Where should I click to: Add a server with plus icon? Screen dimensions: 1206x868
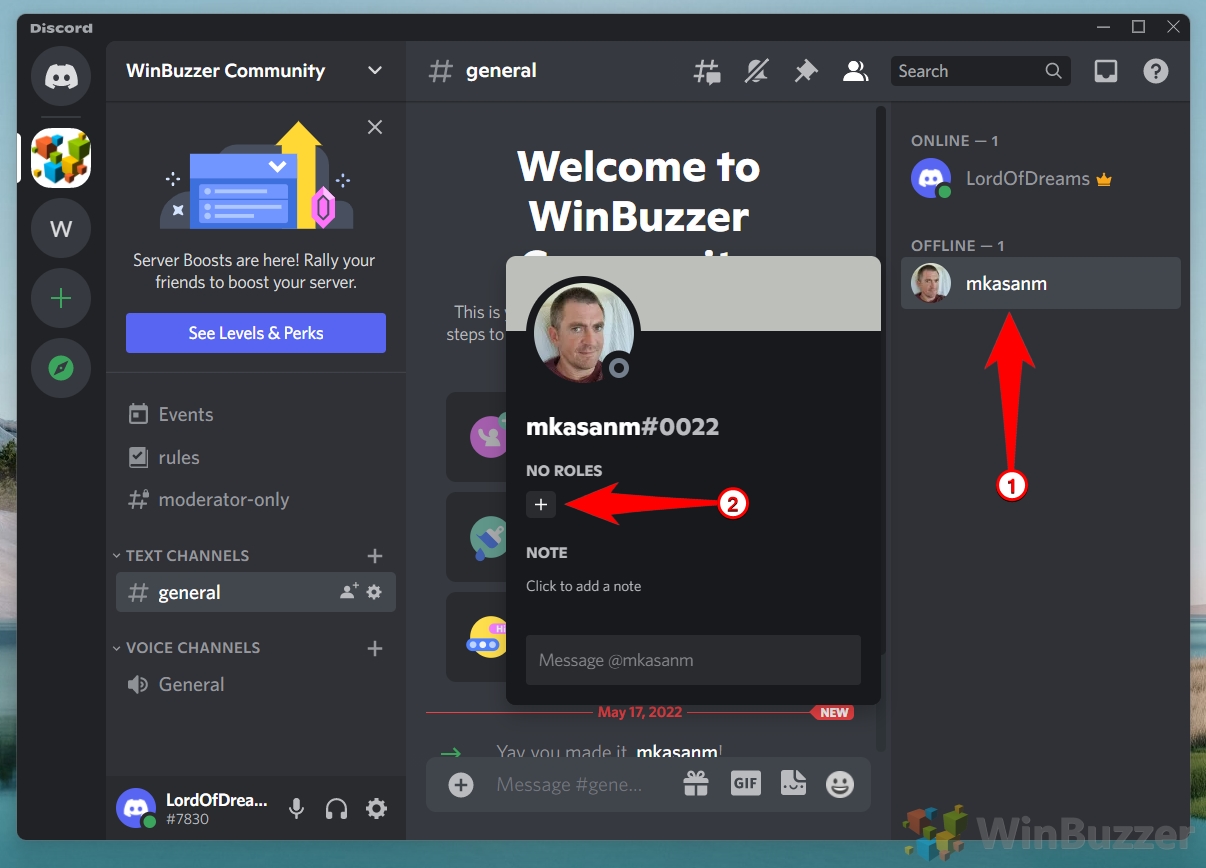(61, 298)
